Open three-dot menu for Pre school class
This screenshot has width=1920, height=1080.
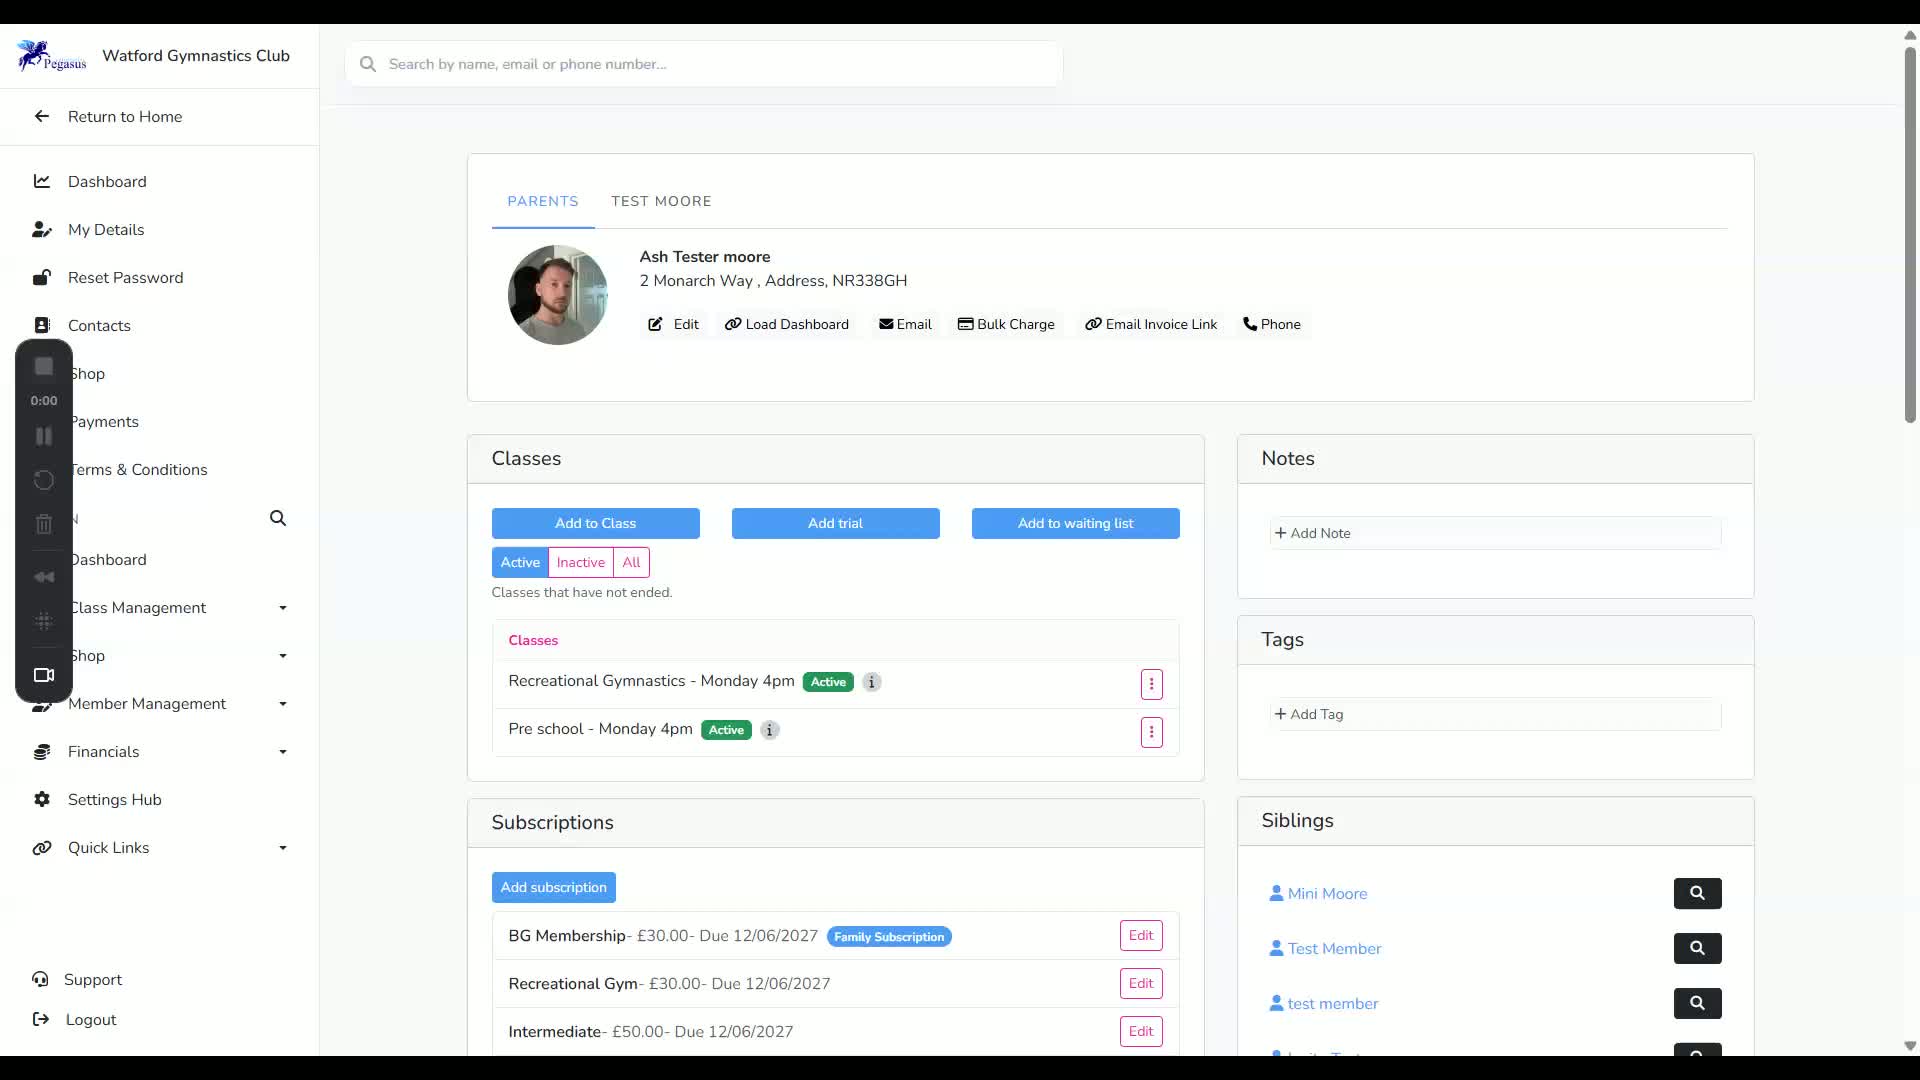click(1151, 732)
